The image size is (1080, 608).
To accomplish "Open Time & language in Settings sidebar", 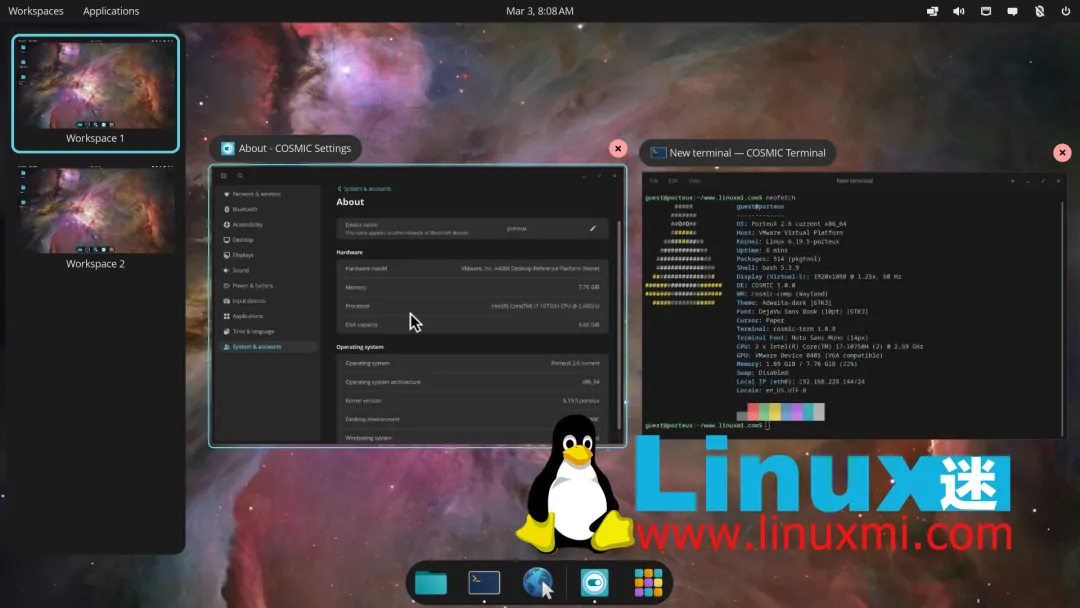I will 265,331.
